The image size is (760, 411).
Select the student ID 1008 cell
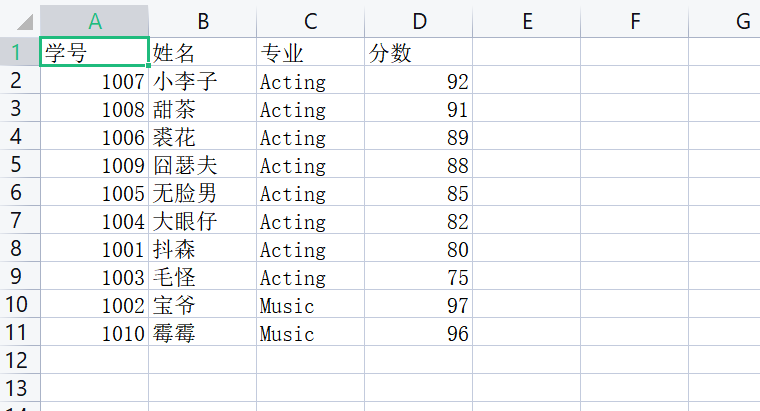point(95,109)
